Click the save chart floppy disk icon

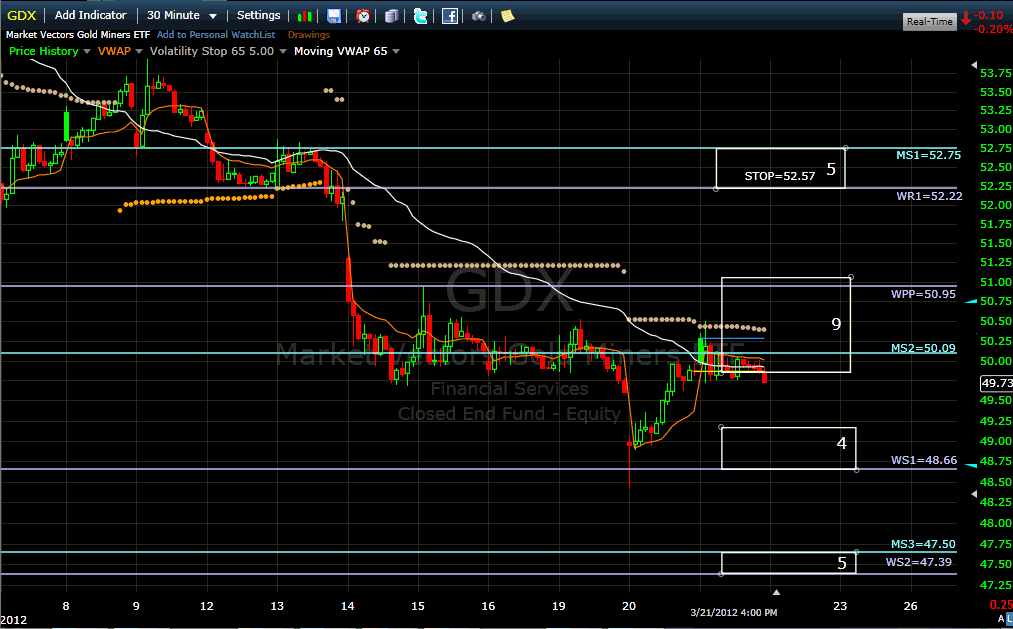(335, 16)
